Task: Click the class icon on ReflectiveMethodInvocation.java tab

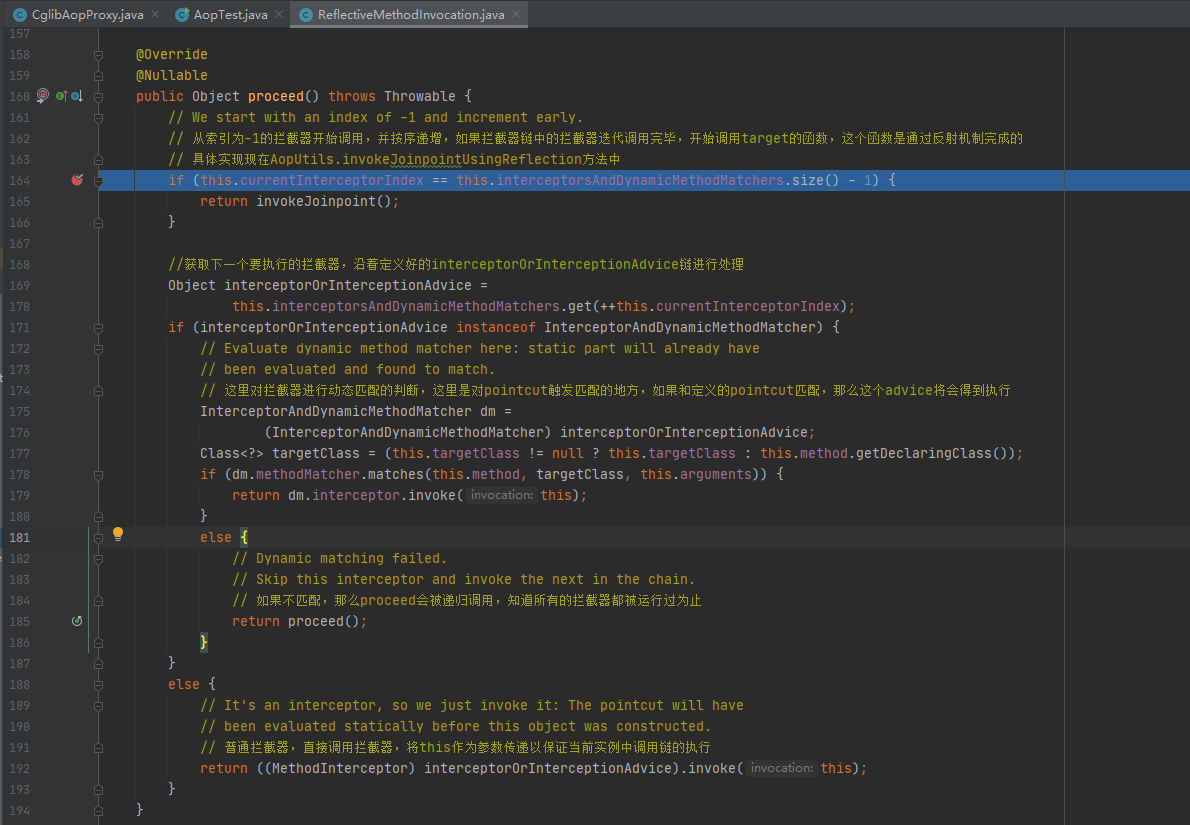Action: point(306,14)
